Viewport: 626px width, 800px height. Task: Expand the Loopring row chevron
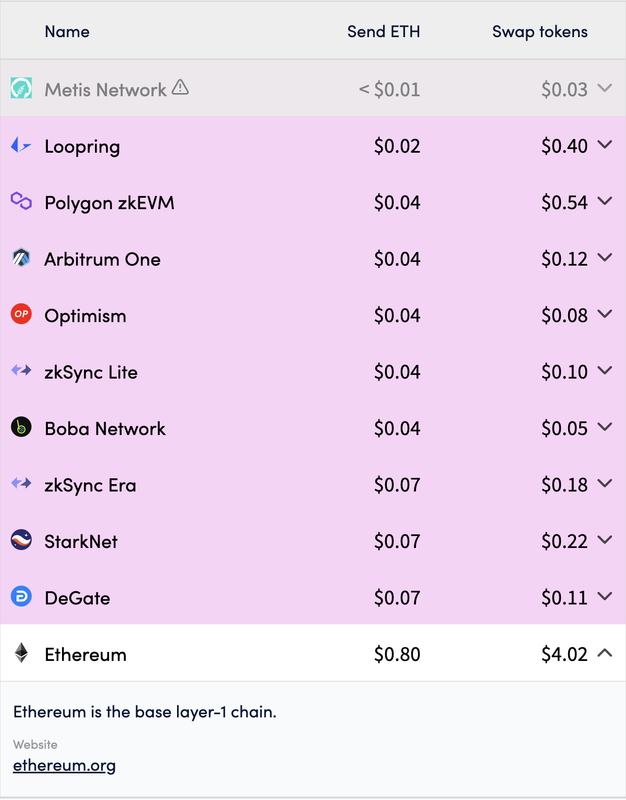click(x=605, y=145)
